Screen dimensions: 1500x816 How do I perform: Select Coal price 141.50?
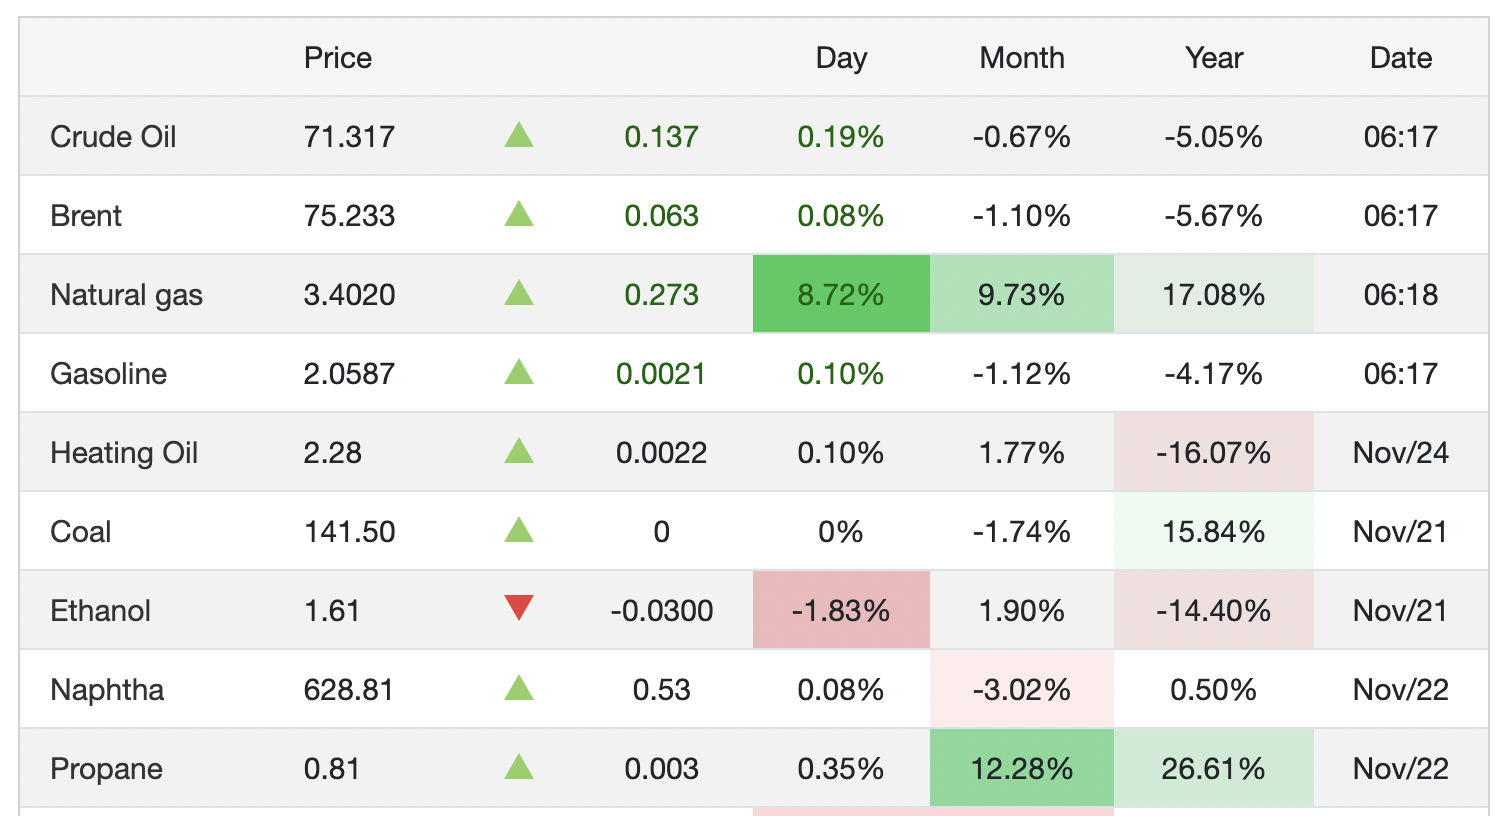click(x=349, y=532)
